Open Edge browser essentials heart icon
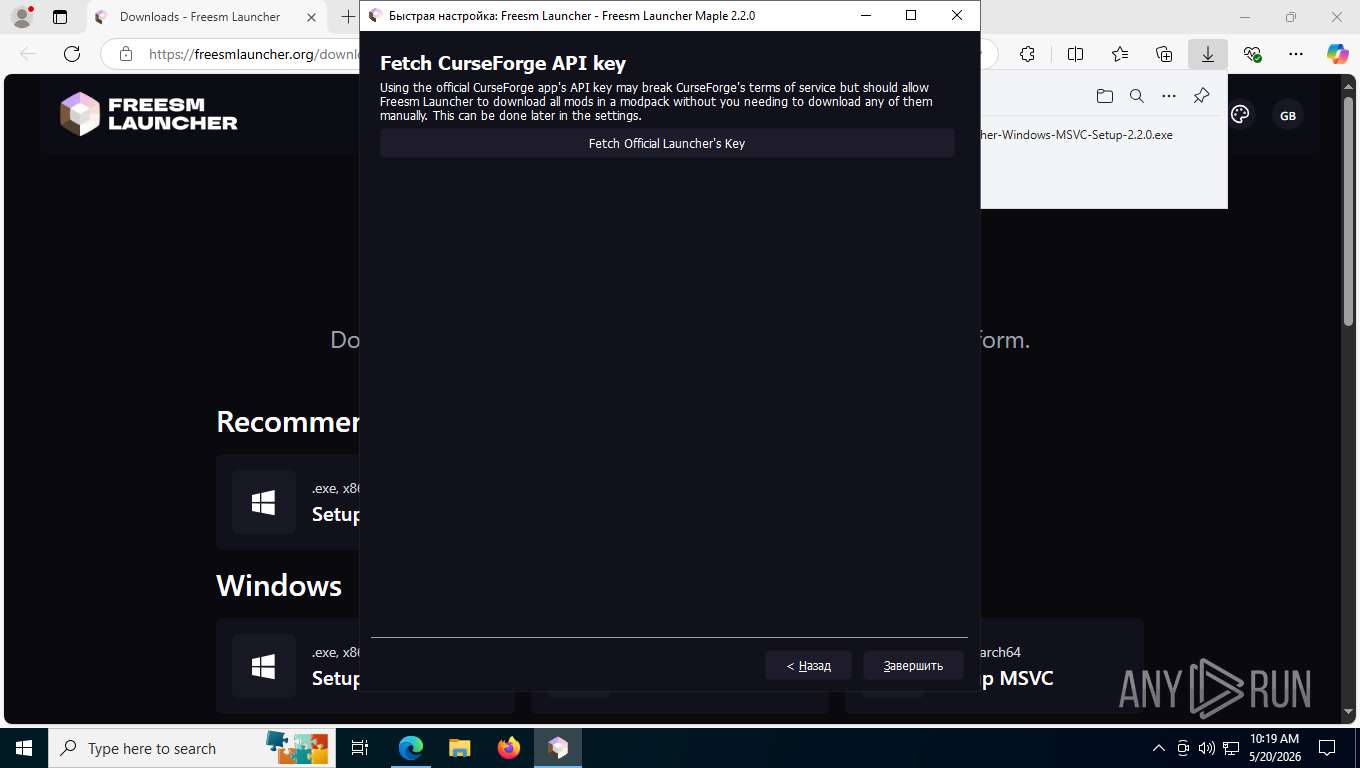Viewport: 1360px width, 768px height. pos(1252,54)
